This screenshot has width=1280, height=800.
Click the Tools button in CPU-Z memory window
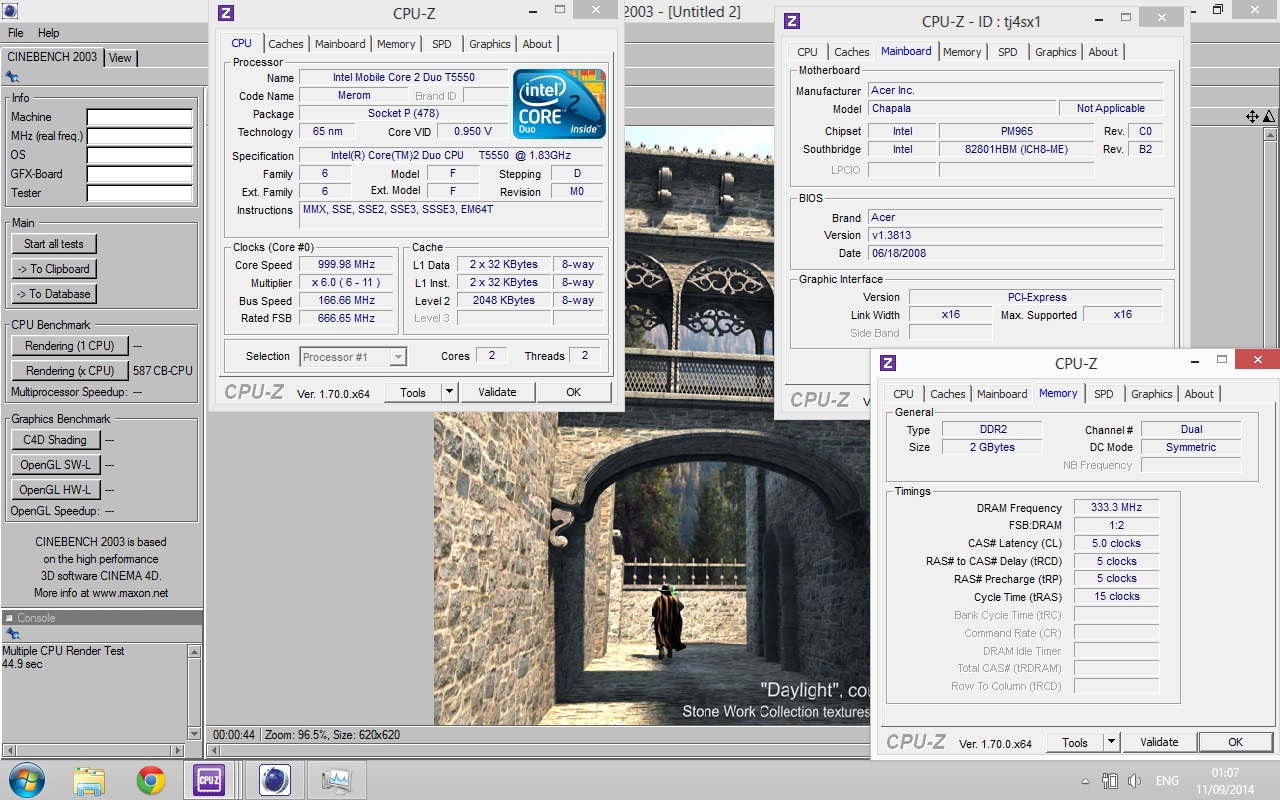click(1075, 742)
